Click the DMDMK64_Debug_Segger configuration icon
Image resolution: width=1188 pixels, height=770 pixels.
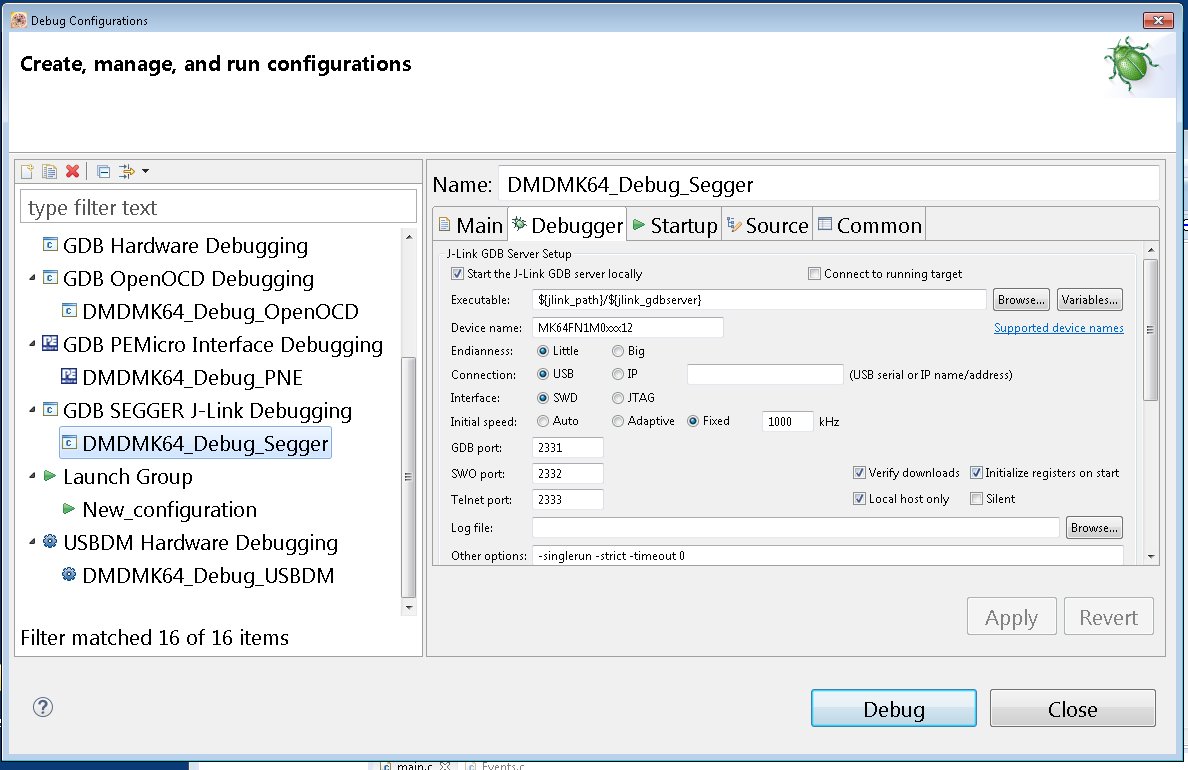pyautogui.click(x=69, y=442)
